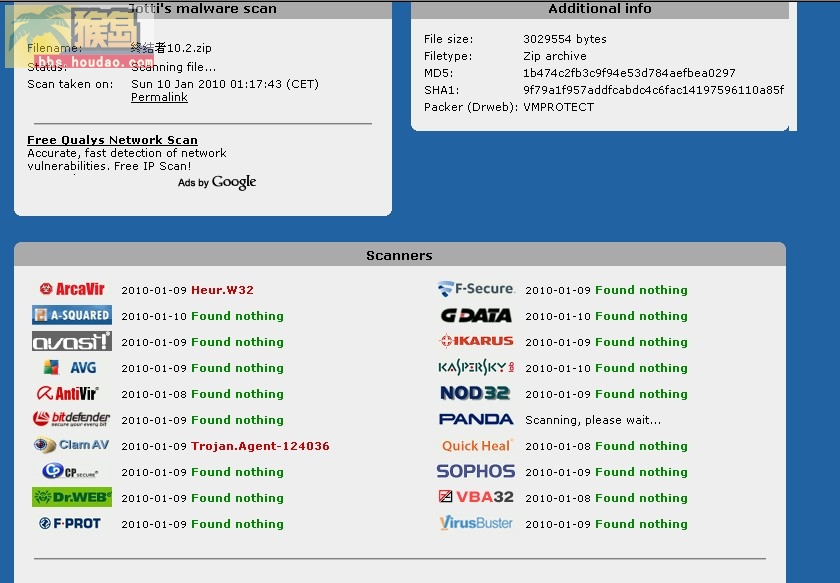Click the avast! Found nothing result
The height and width of the screenshot is (583, 840).
237,342
